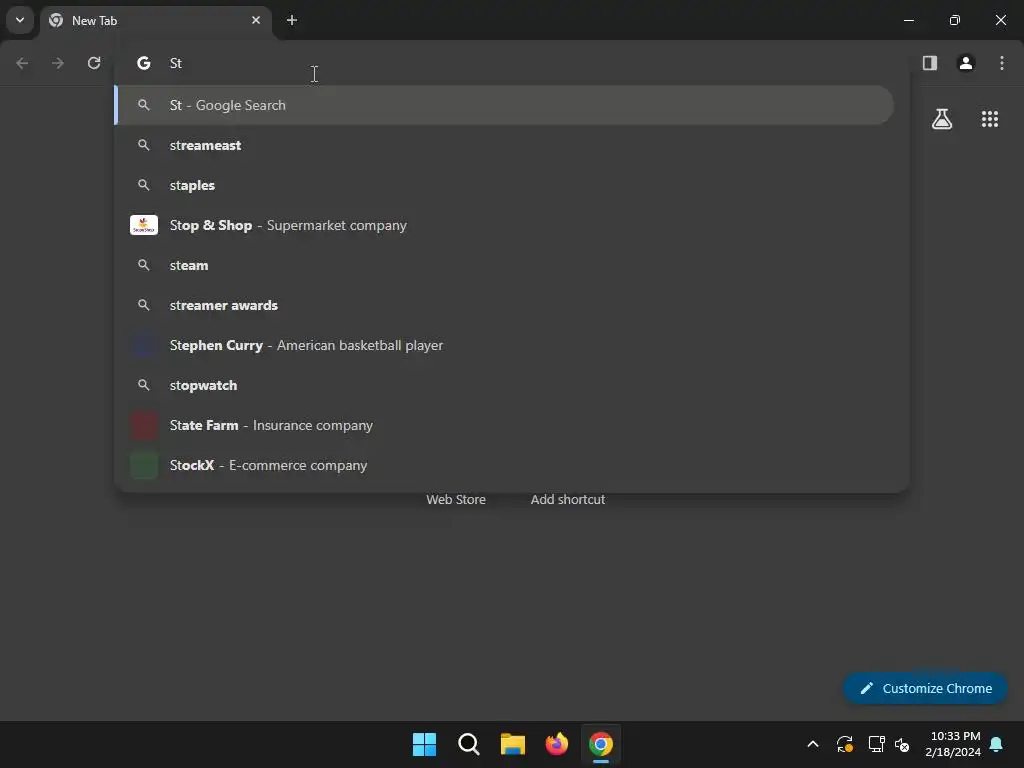Open the clock showing 10:33 PM
This screenshot has width=1024, height=768.
pos(953,744)
